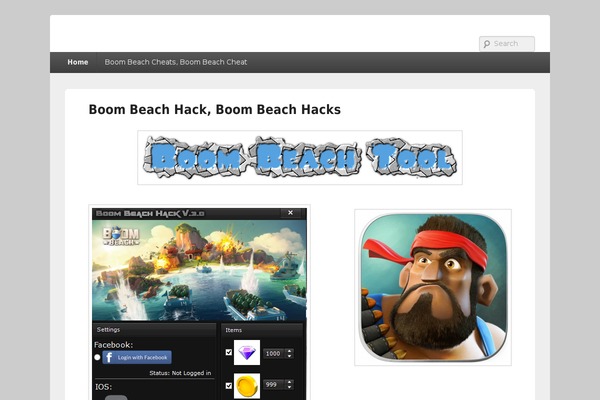This screenshot has height=400, width=600.
Task: Select the Facebook radio button
Action: pos(97,357)
